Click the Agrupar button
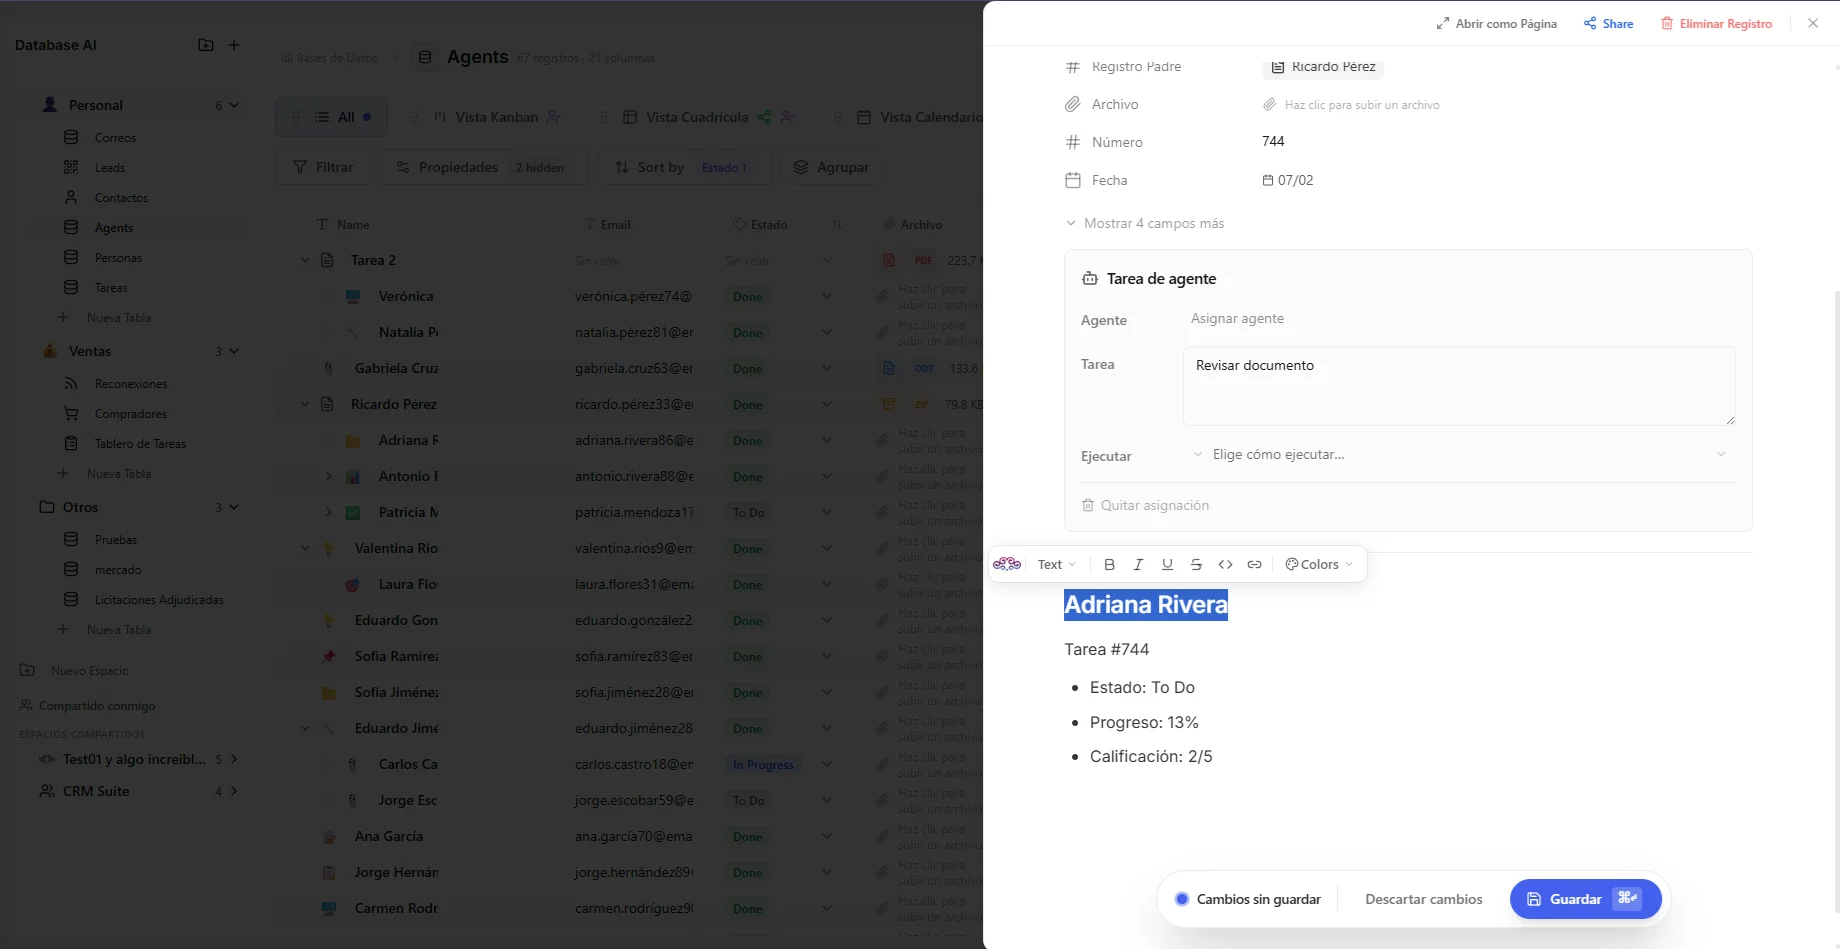Screen dimensions: 1840x949 point(831,167)
